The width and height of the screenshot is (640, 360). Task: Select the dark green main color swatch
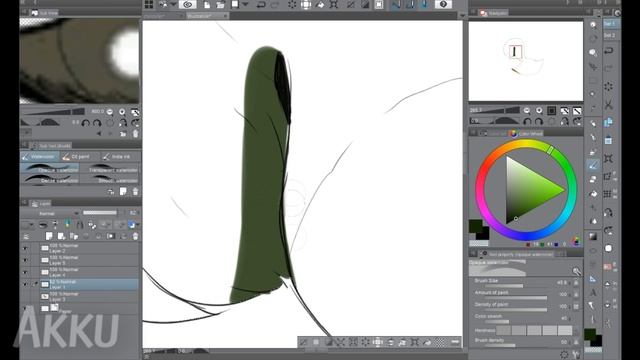coord(475,226)
